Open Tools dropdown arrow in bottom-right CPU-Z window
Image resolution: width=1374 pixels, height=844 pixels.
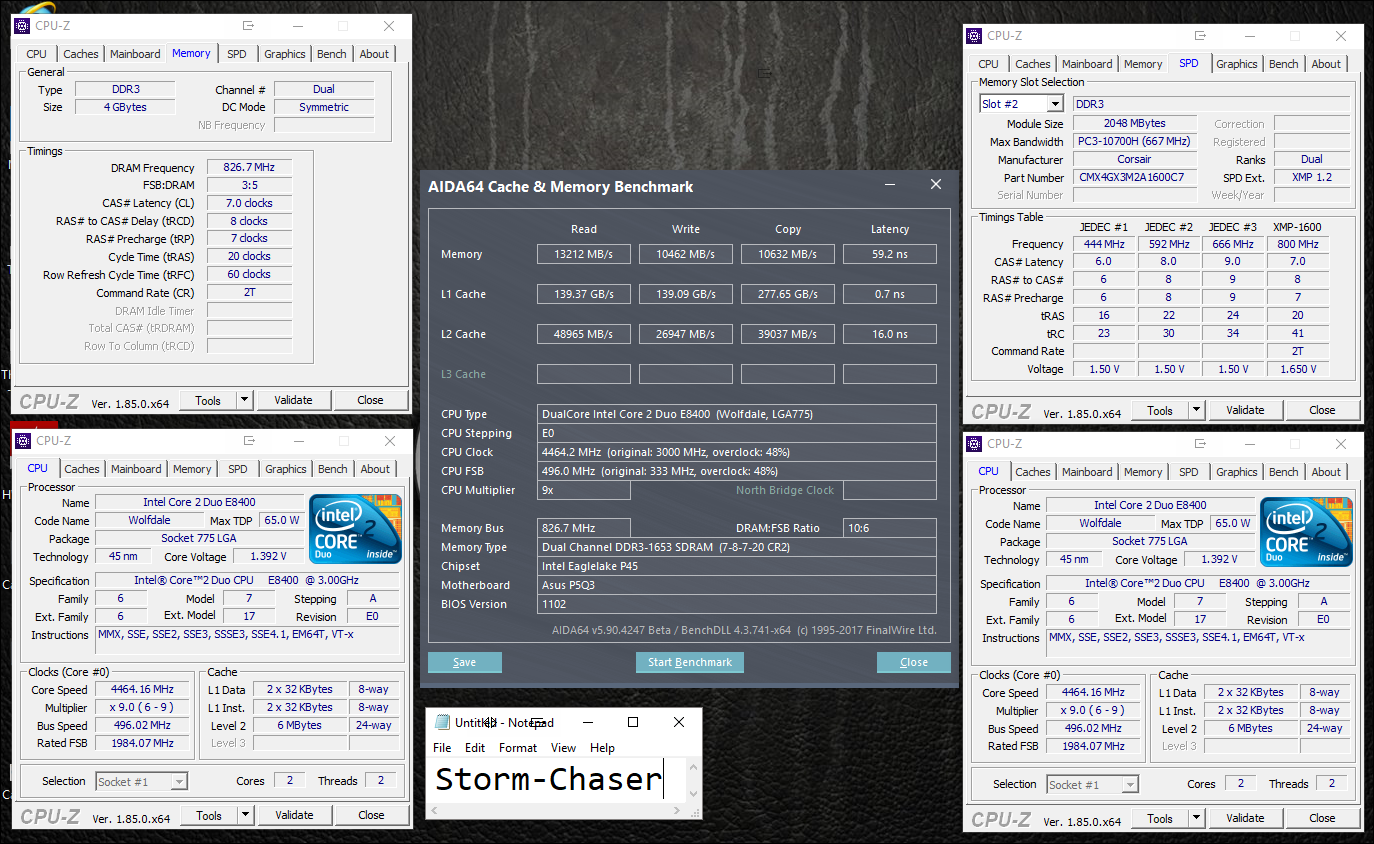pos(1196,818)
